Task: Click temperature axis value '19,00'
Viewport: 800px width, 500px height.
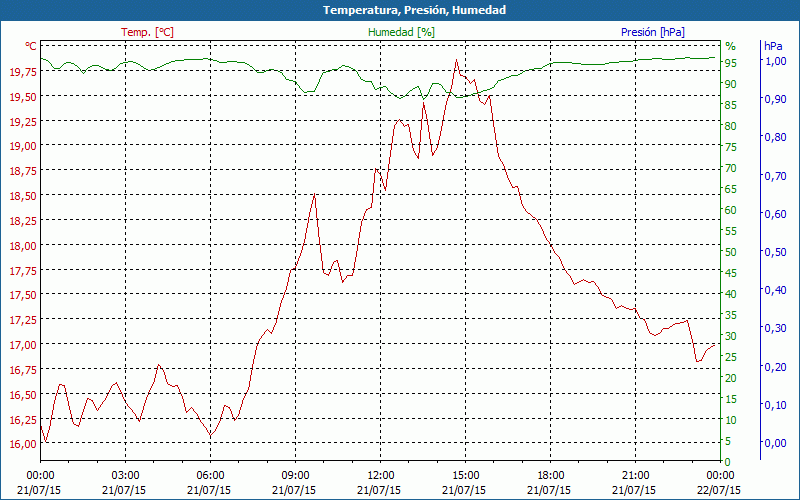Action: click(x=23, y=147)
